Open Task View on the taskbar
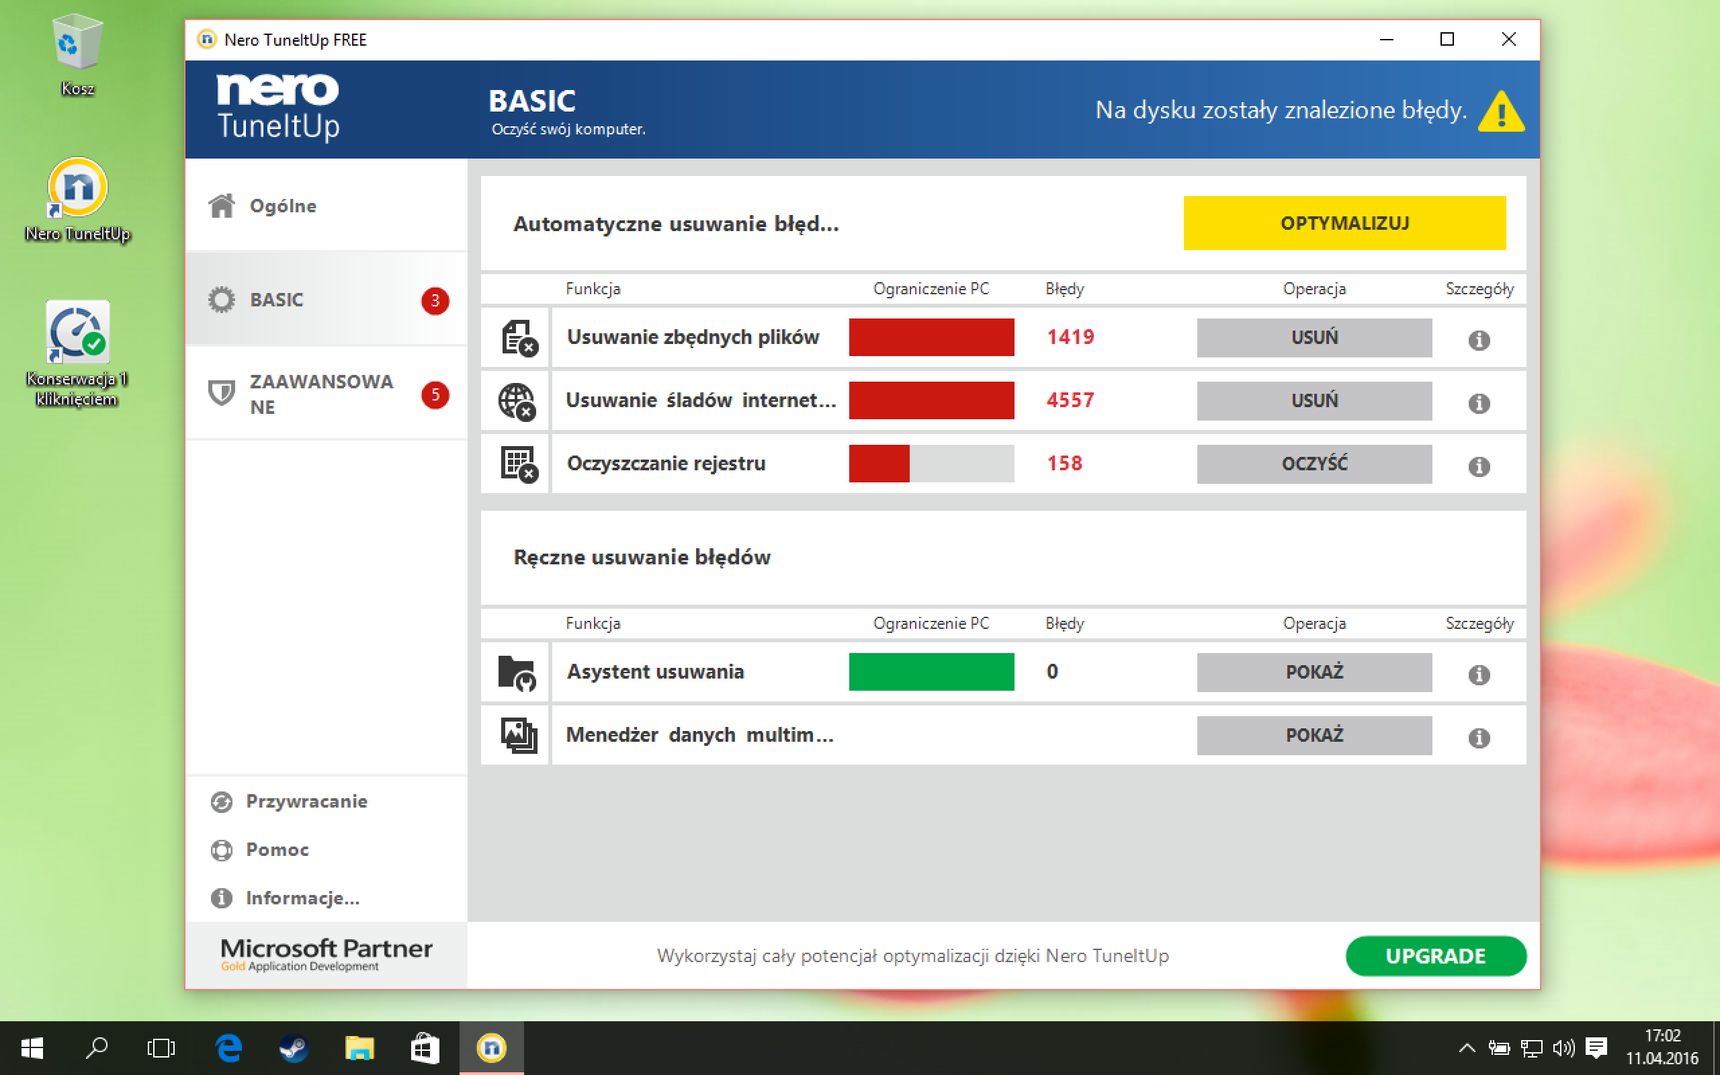Viewport: 1720px width, 1075px height. (161, 1048)
